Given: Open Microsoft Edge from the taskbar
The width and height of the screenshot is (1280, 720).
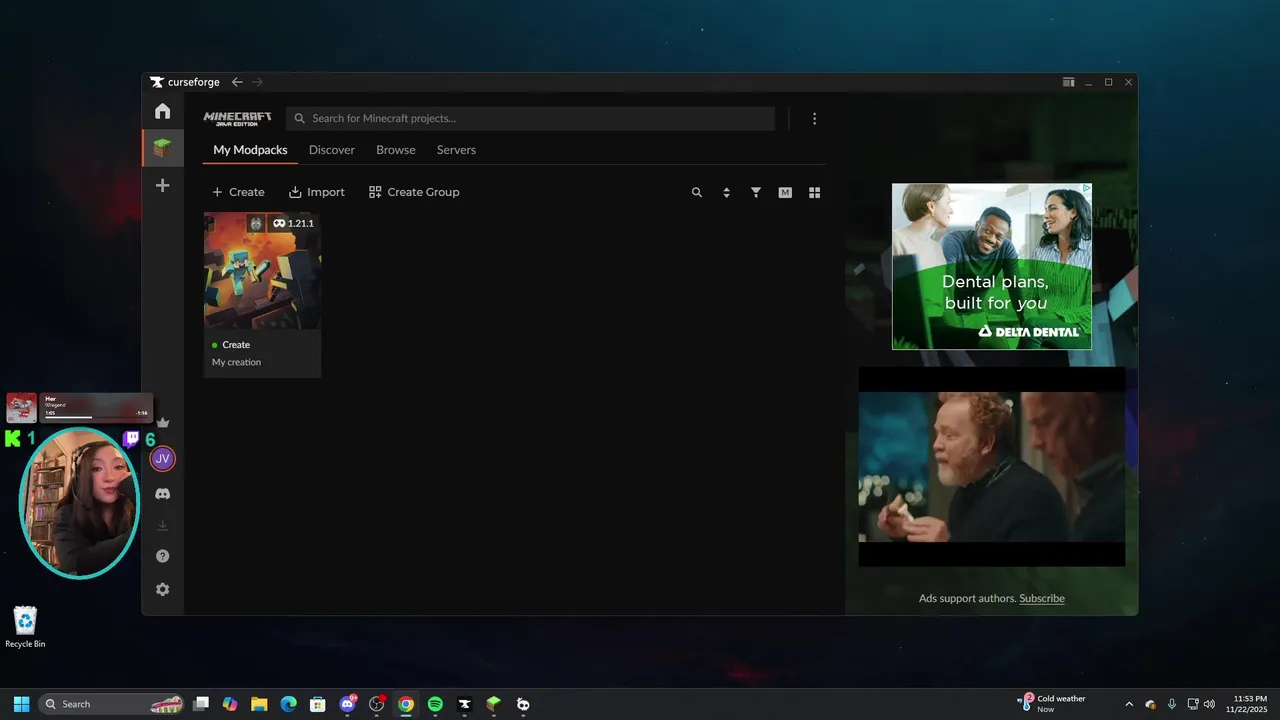Looking at the screenshot, I should pyautogui.click(x=288, y=704).
